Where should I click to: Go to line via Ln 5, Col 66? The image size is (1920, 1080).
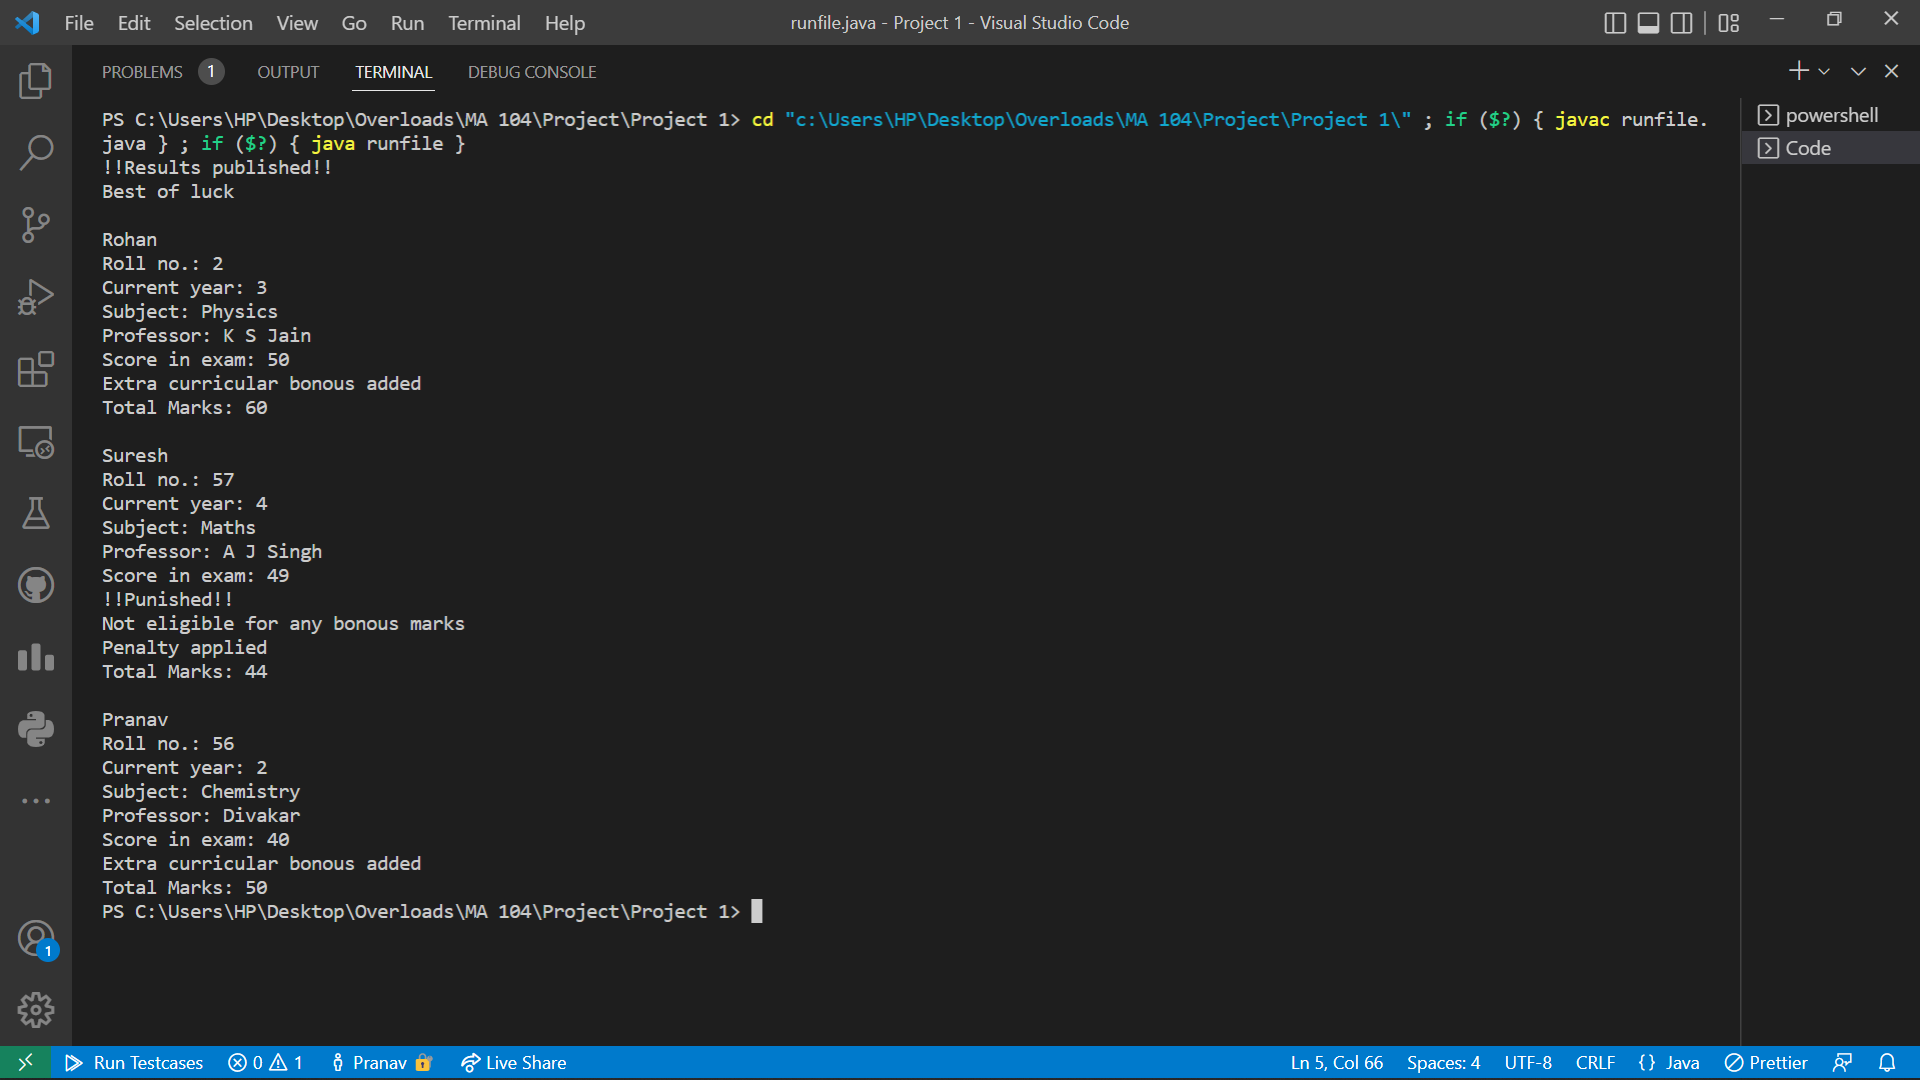(1336, 1063)
